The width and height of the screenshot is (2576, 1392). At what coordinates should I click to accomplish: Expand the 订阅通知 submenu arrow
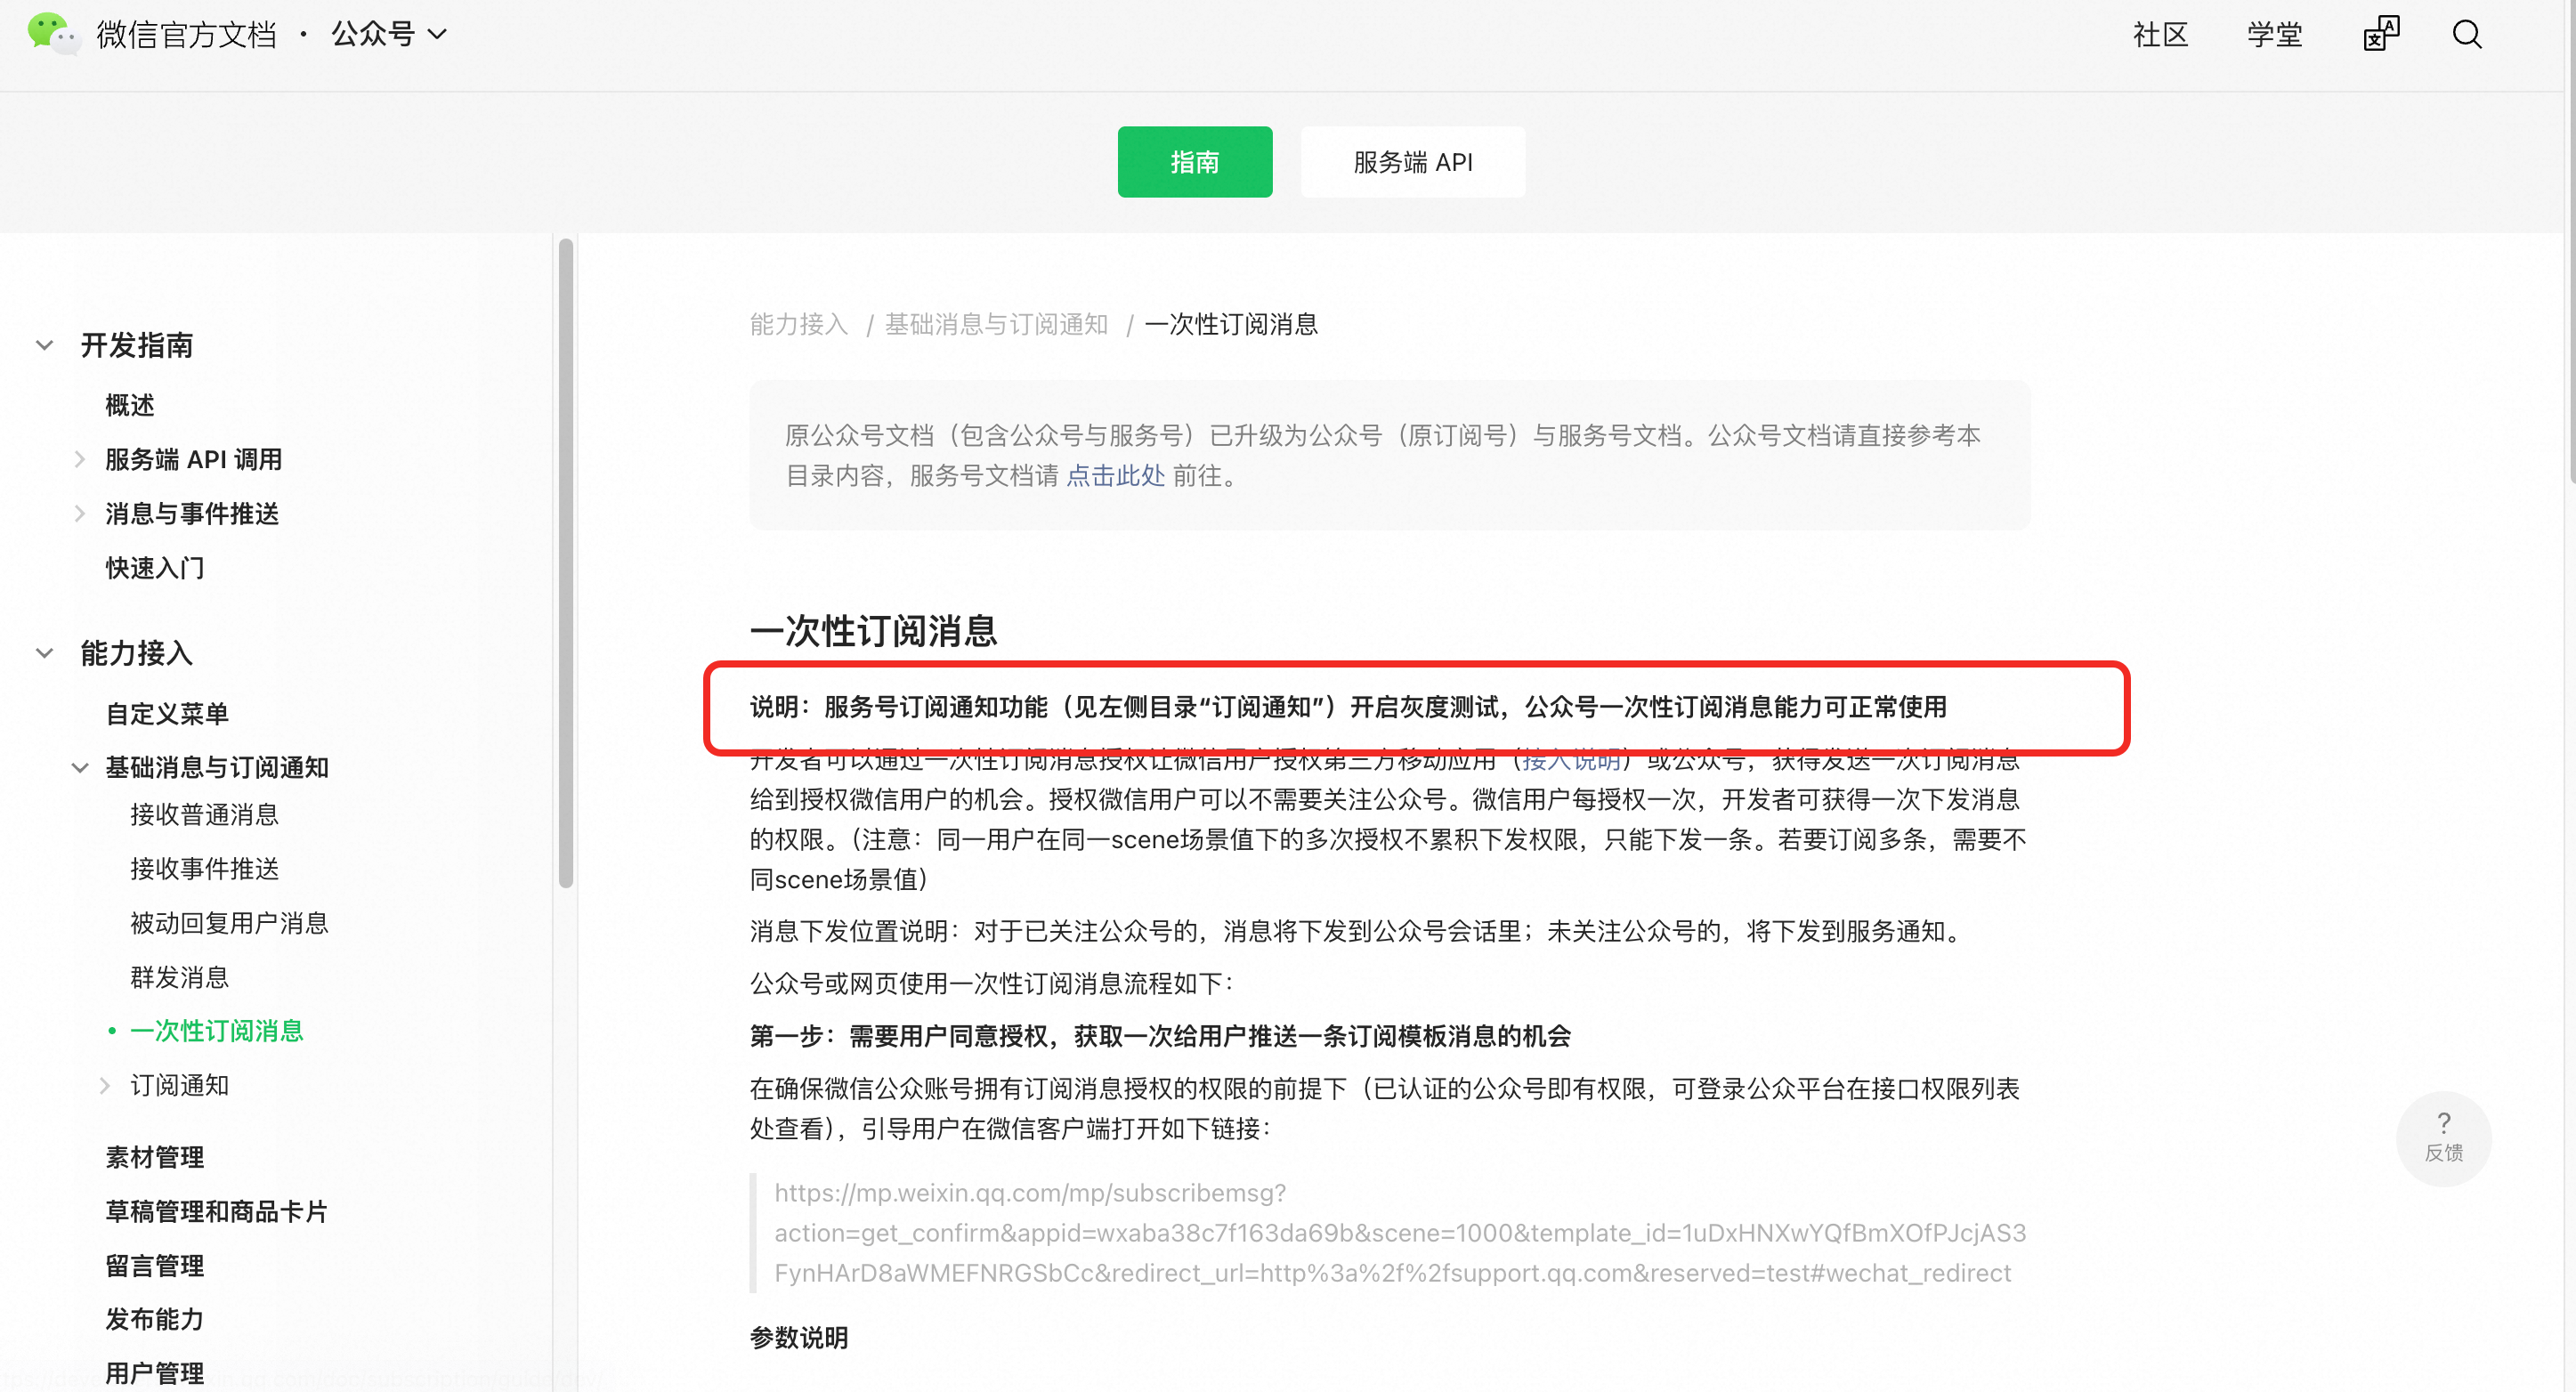click(105, 1086)
